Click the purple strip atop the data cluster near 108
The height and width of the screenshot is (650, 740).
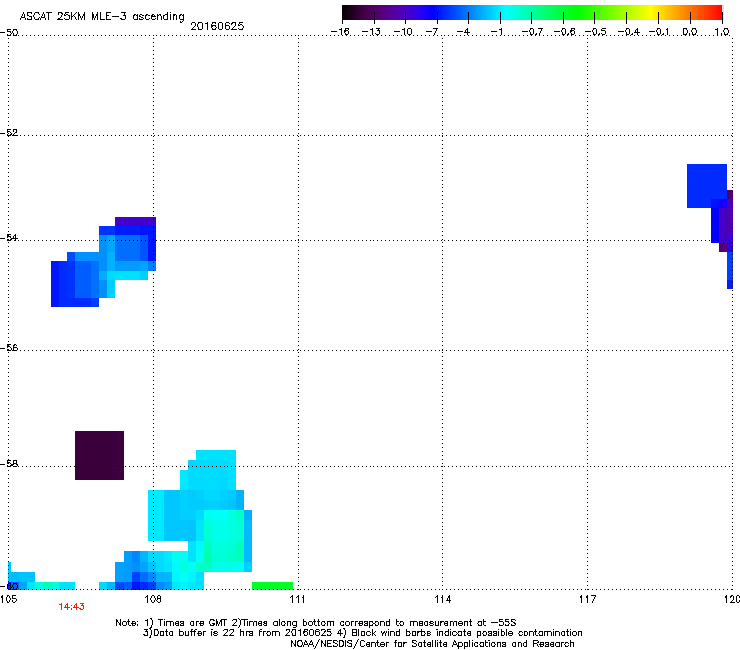[x=135, y=222]
